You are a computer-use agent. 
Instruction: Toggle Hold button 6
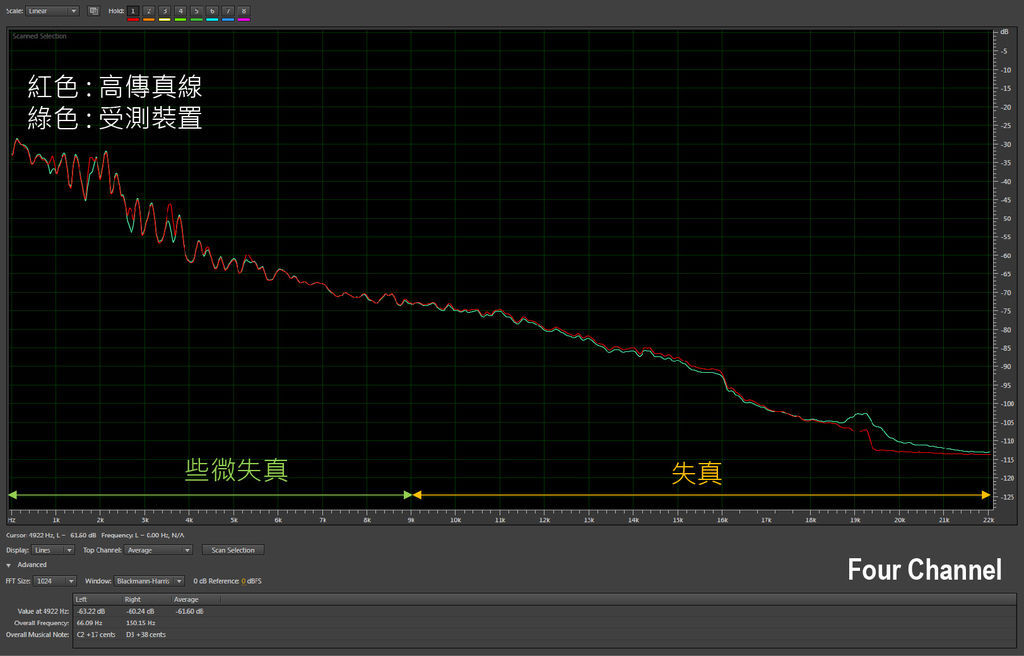tap(212, 11)
